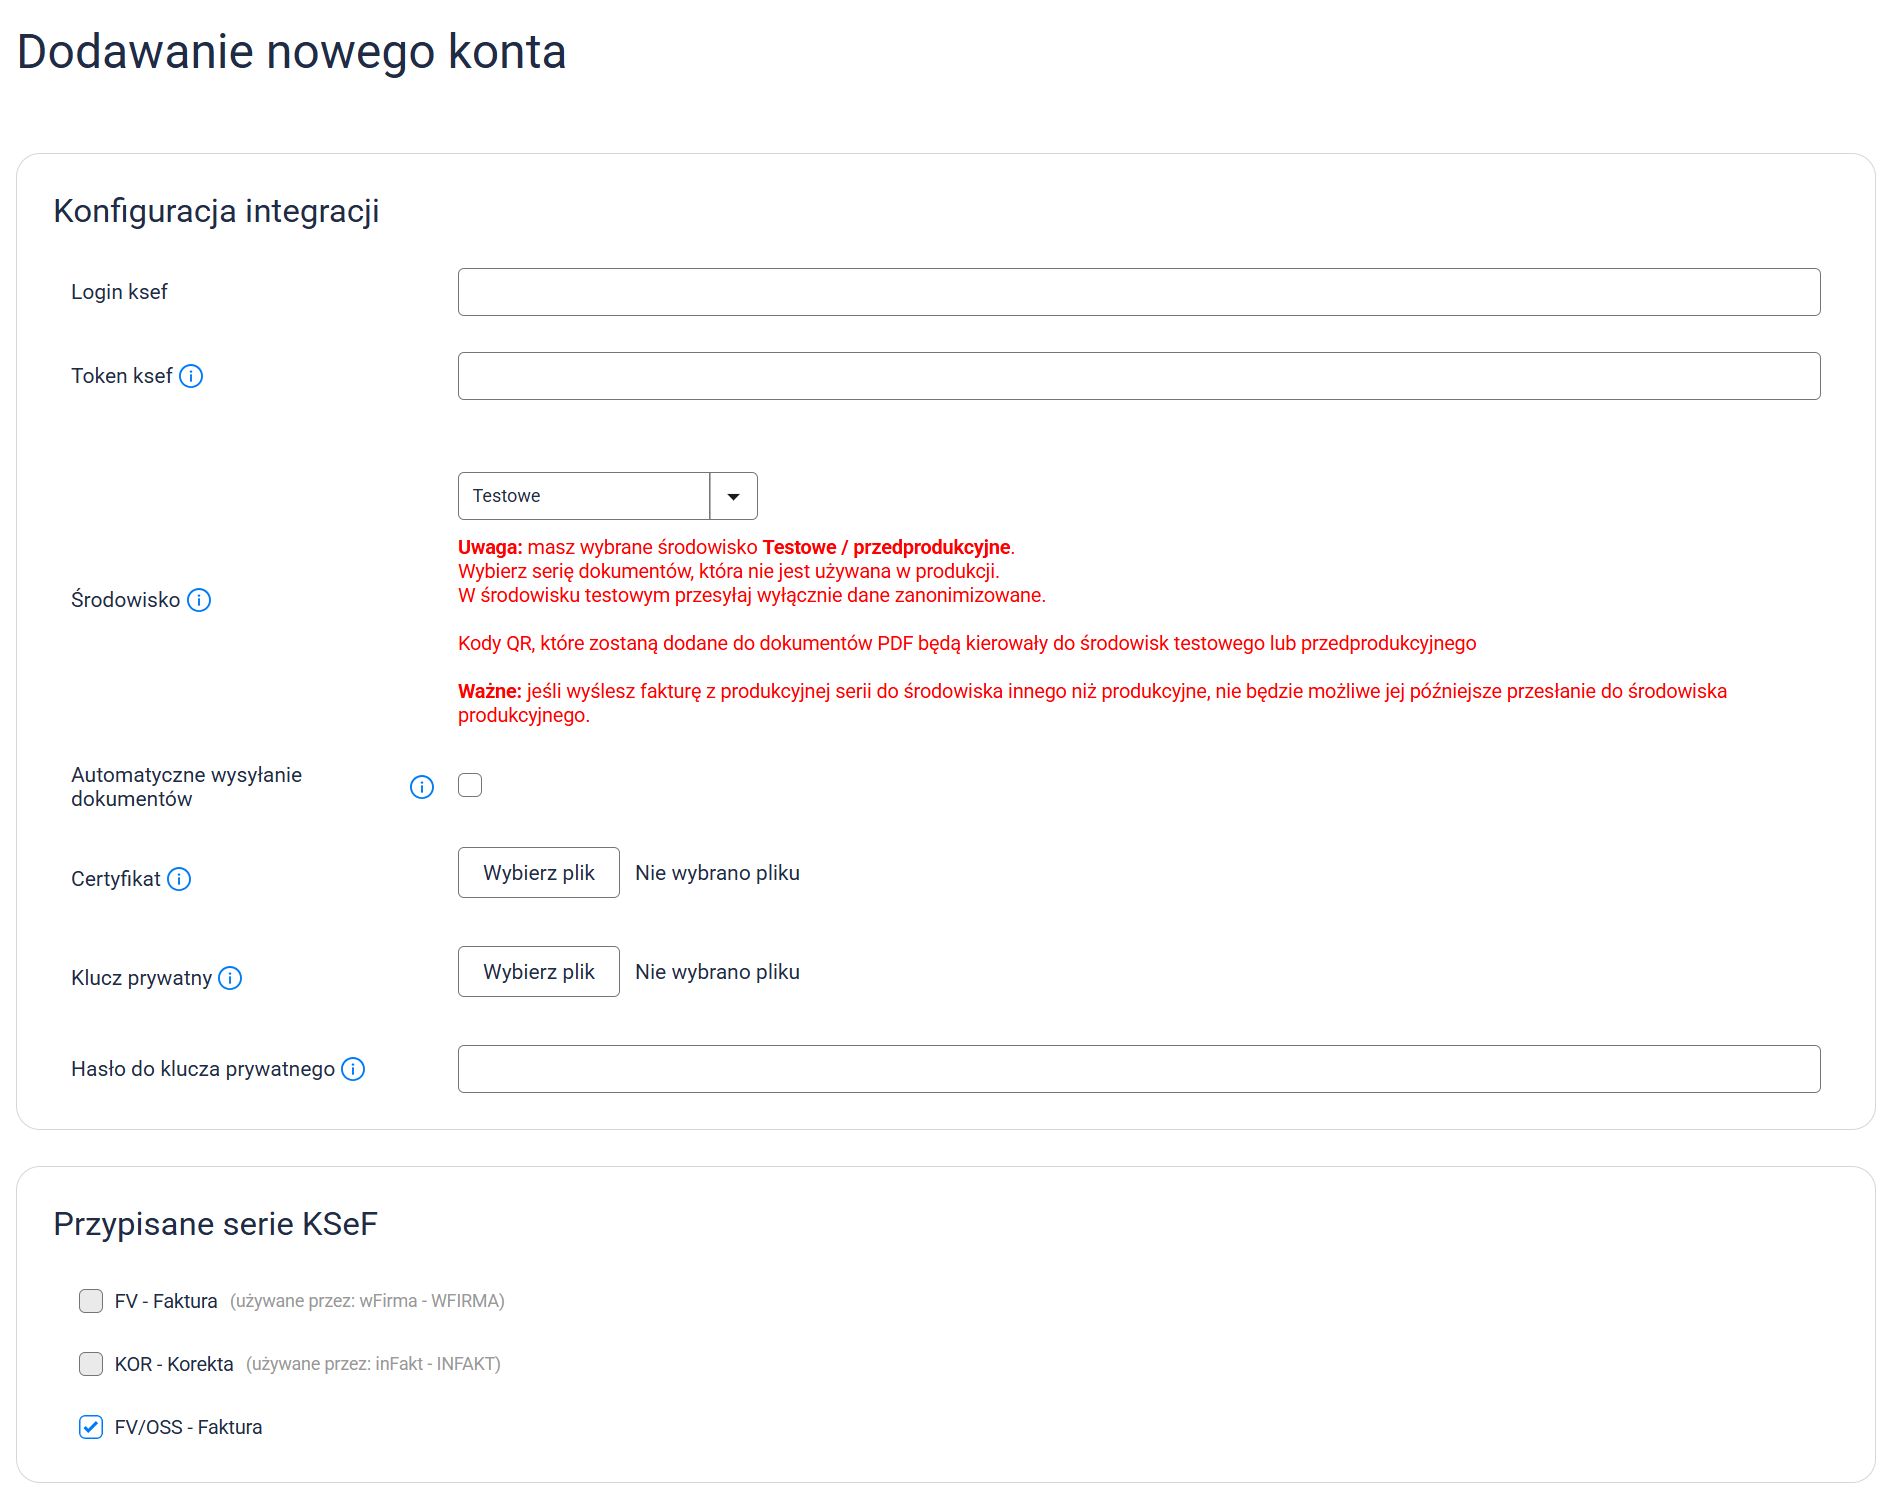Tick the KOR - Korekta series checkbox

(91, 1364)
